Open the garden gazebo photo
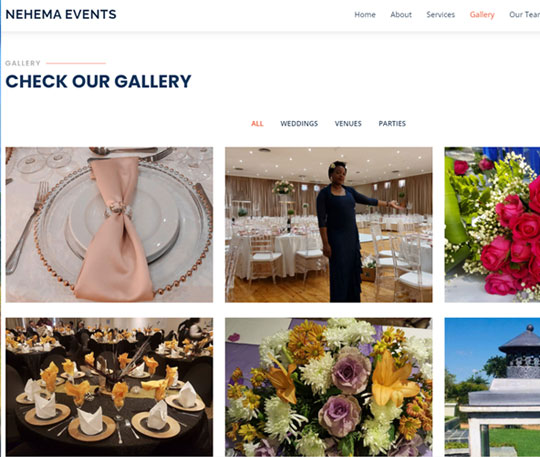The width and height of the screenshot is (540, 457). click(492, 387)
